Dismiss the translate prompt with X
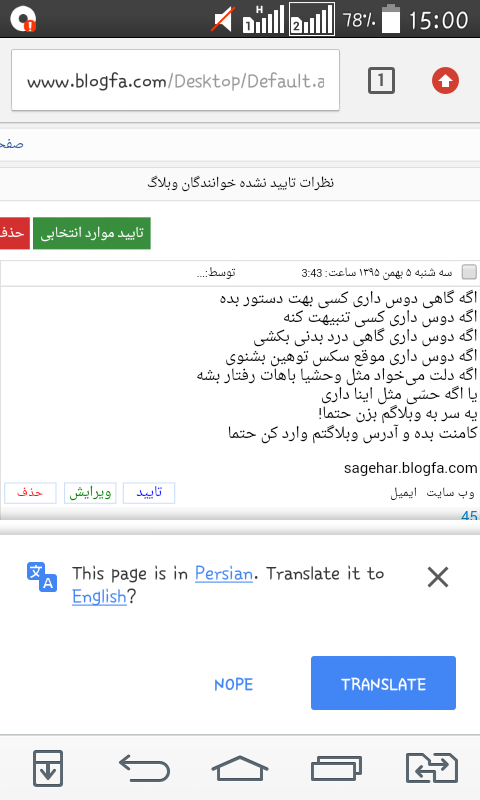Viewport: 480px width, 800px height. point(438,577)
